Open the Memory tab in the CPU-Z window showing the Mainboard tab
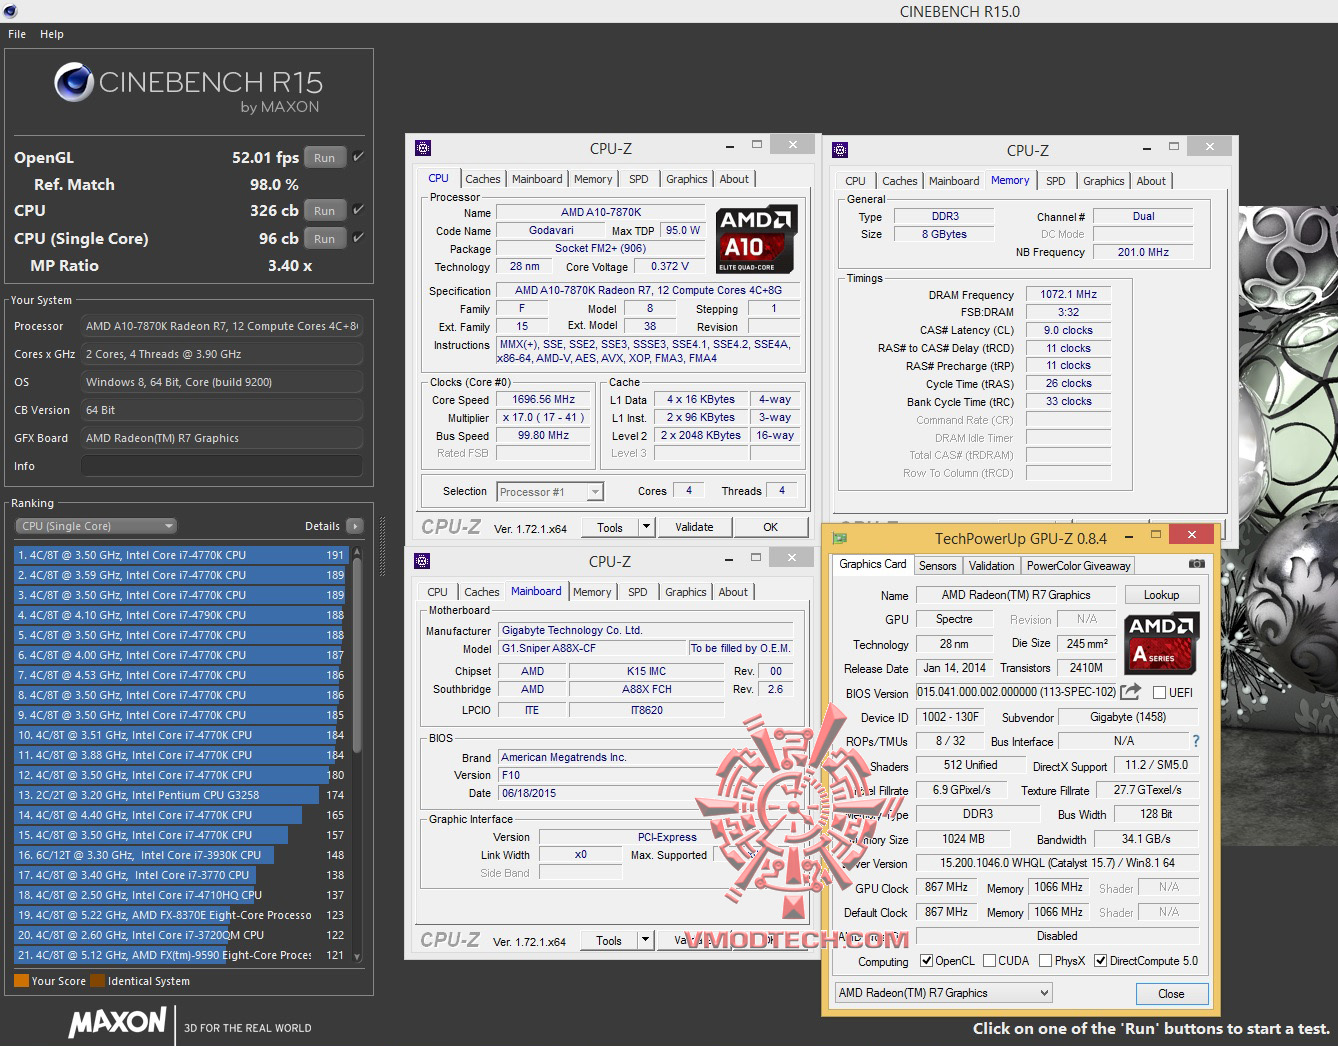The image size is (1338, 1046). point(592,592)
